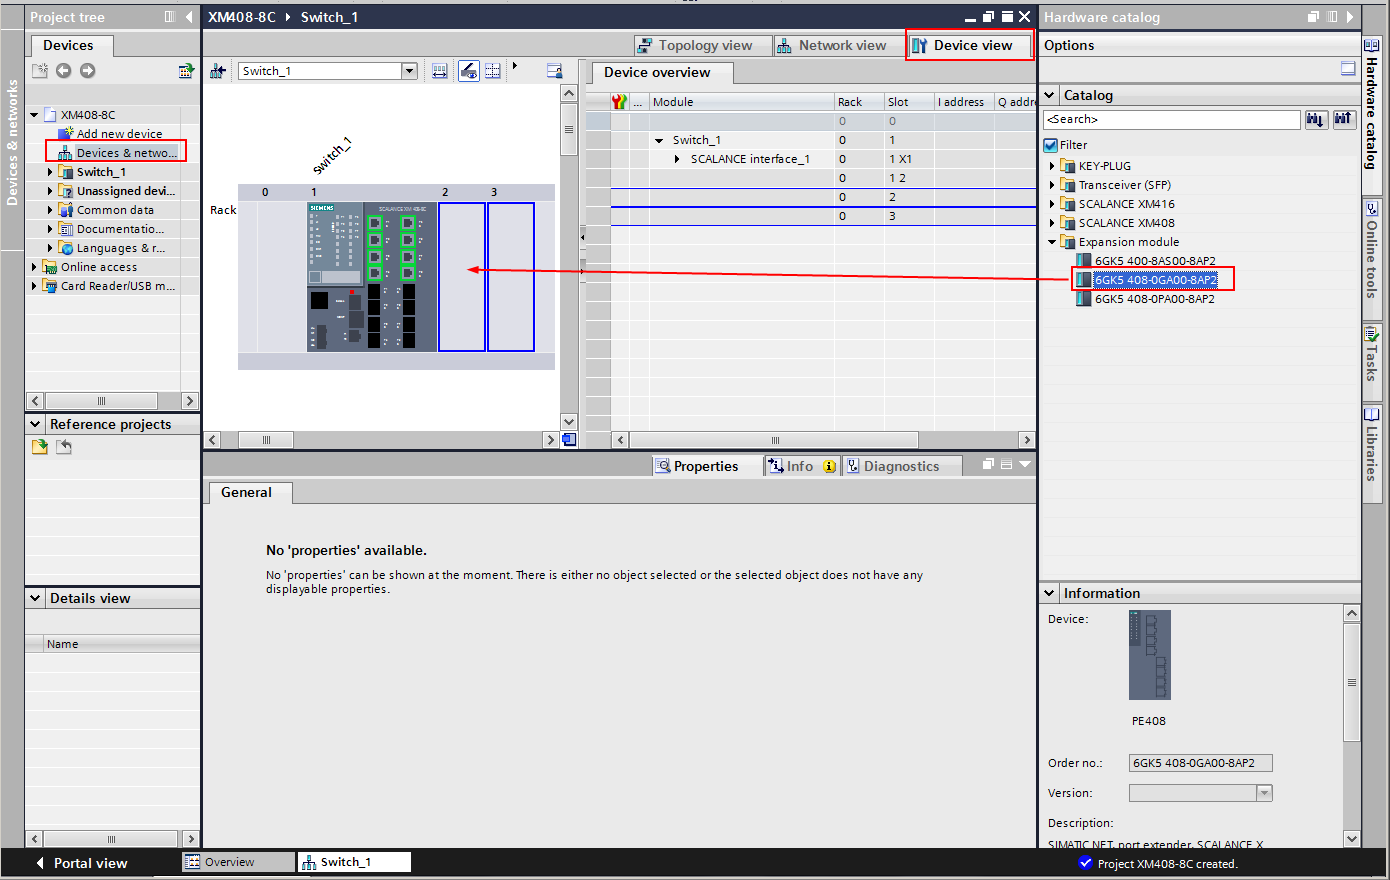This screenshot has width=1390, height=880.
Task: Click the diagnostics column icon in Device overview header
Action: (619, 102)
